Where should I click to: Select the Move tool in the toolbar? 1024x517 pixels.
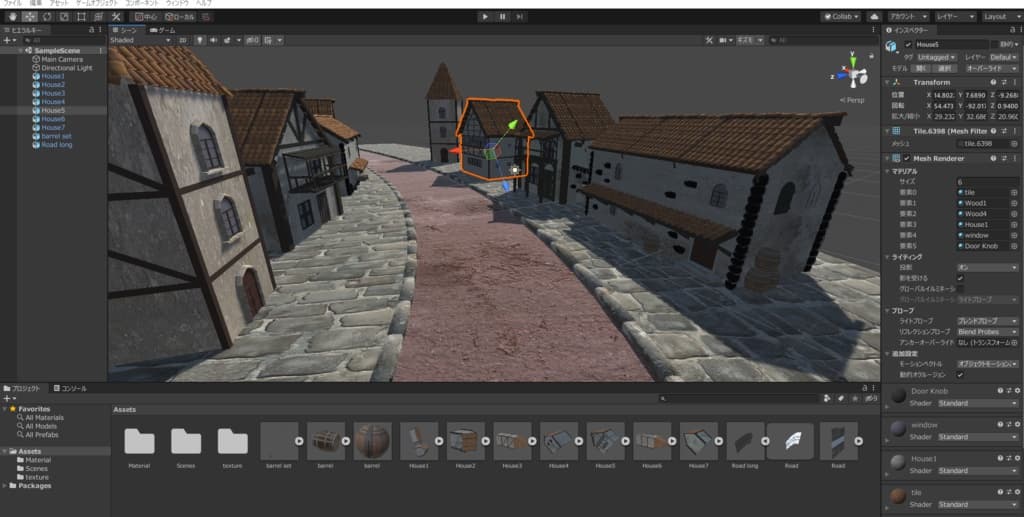tap(29, 17)
